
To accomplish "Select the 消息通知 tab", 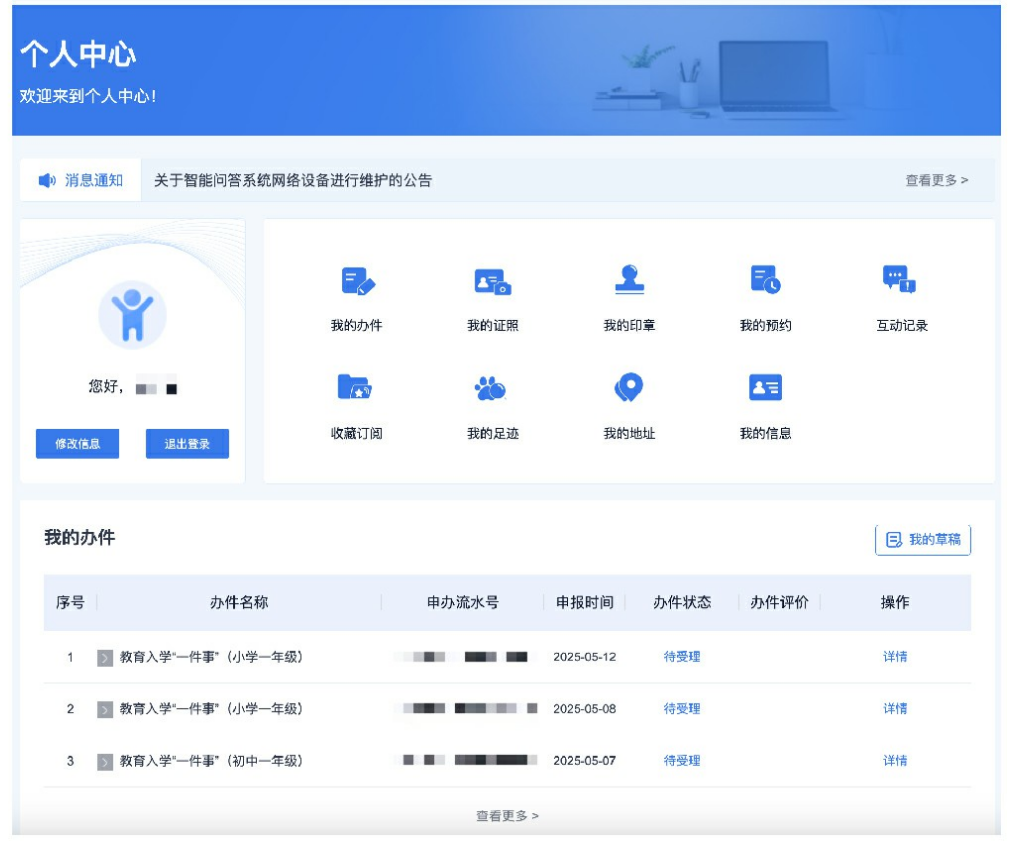I will (81, 181).
